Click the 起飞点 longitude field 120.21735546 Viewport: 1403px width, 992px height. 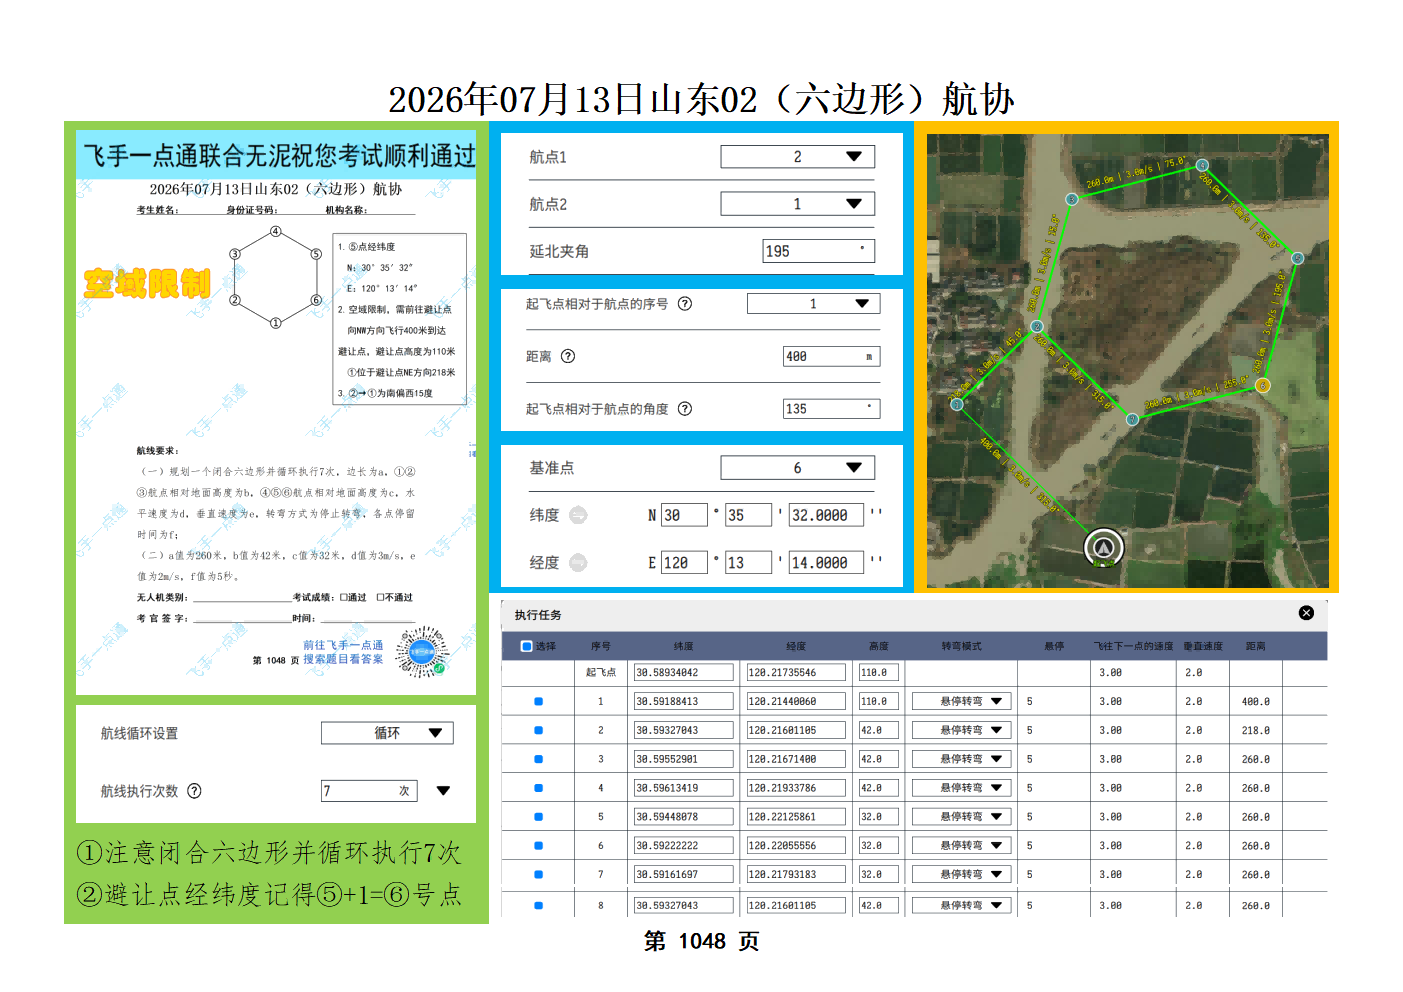796,673
